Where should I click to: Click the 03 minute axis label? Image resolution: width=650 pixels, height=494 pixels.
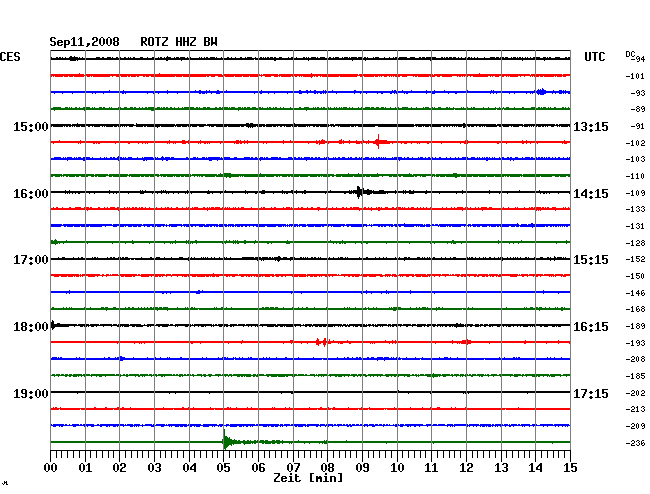[x=154, y=468]
